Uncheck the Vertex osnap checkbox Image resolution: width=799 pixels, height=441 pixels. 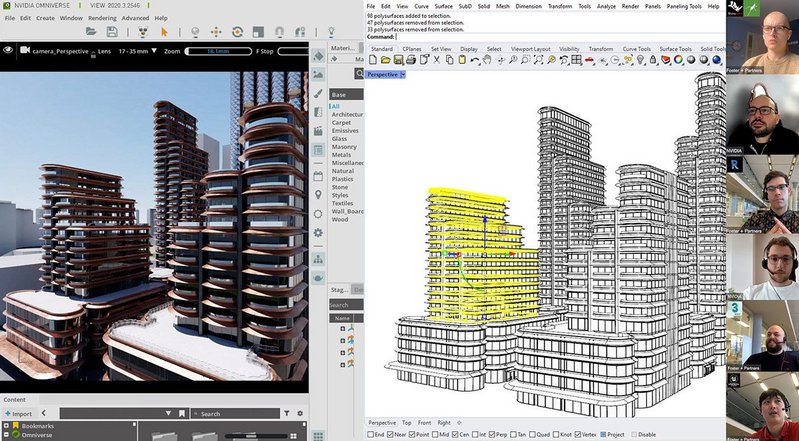click(x=578, y=434)
